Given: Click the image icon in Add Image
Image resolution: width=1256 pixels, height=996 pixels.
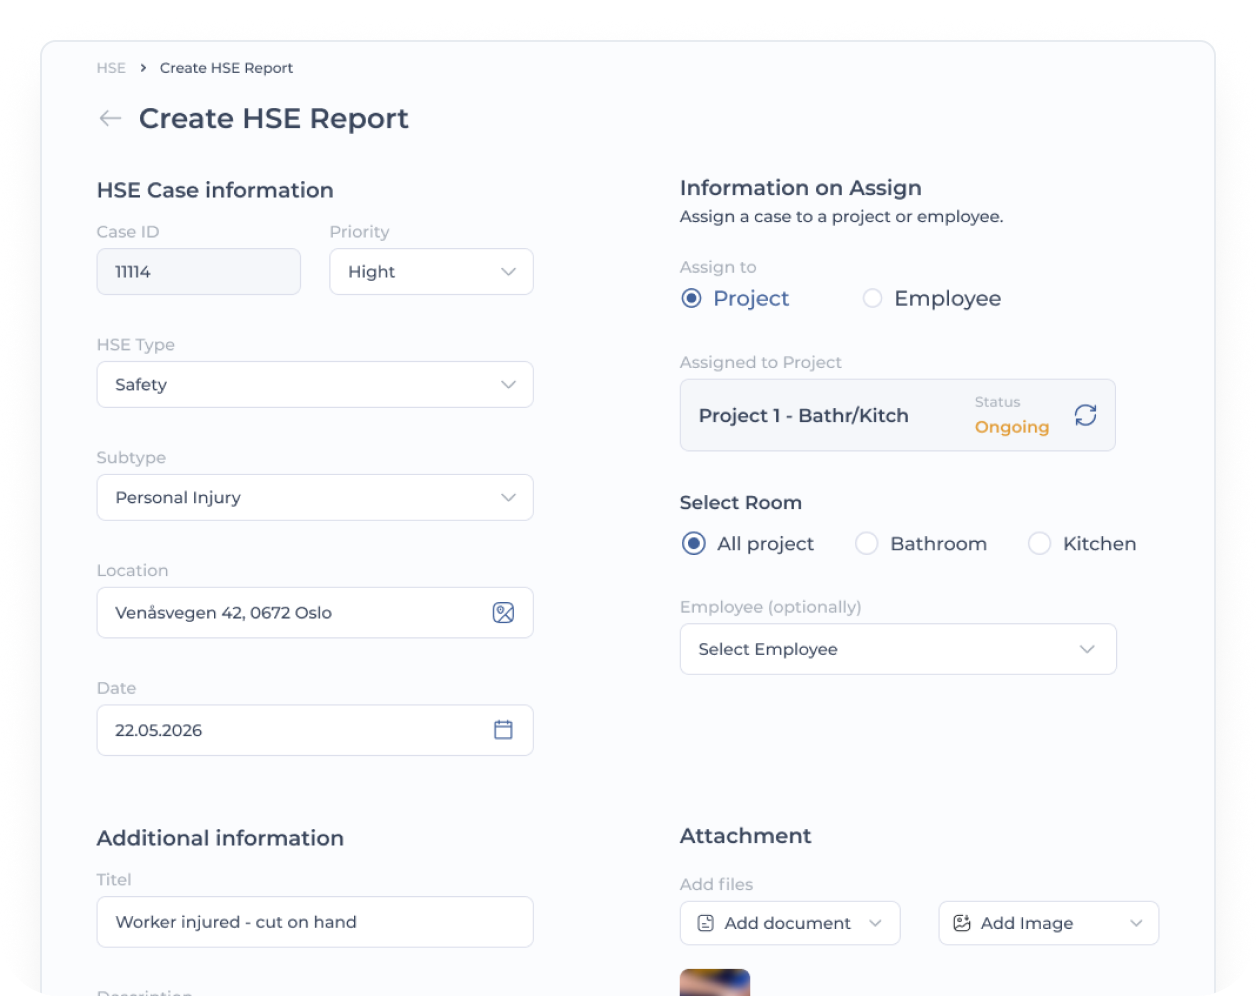Looking at the screenshot, I should (962, 923).
